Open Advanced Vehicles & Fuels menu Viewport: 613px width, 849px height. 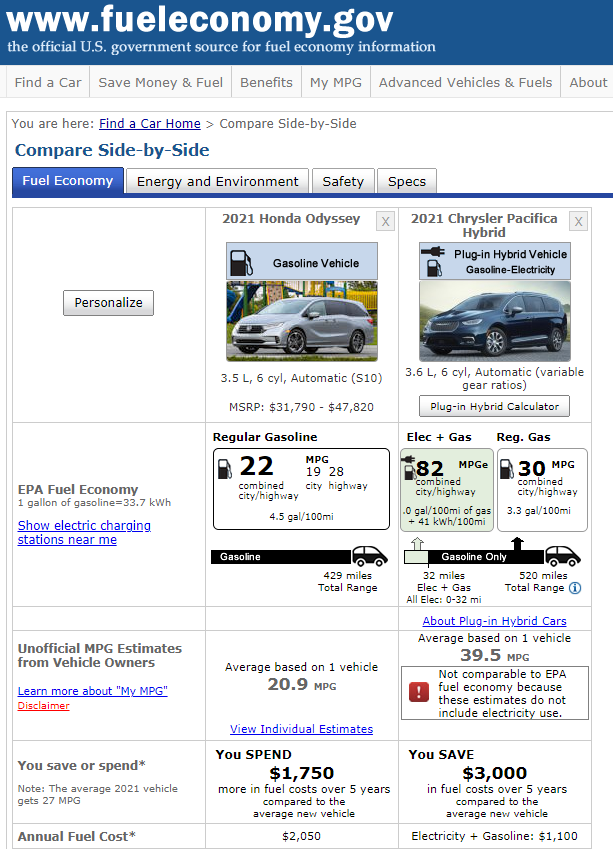point(465,82)
